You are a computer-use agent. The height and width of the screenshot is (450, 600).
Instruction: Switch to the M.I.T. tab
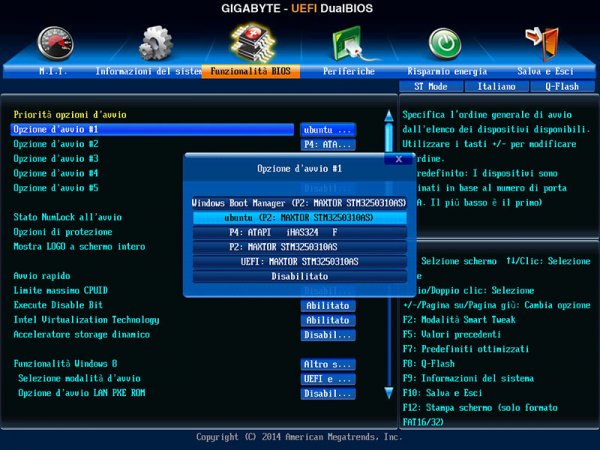pos(53,71)
